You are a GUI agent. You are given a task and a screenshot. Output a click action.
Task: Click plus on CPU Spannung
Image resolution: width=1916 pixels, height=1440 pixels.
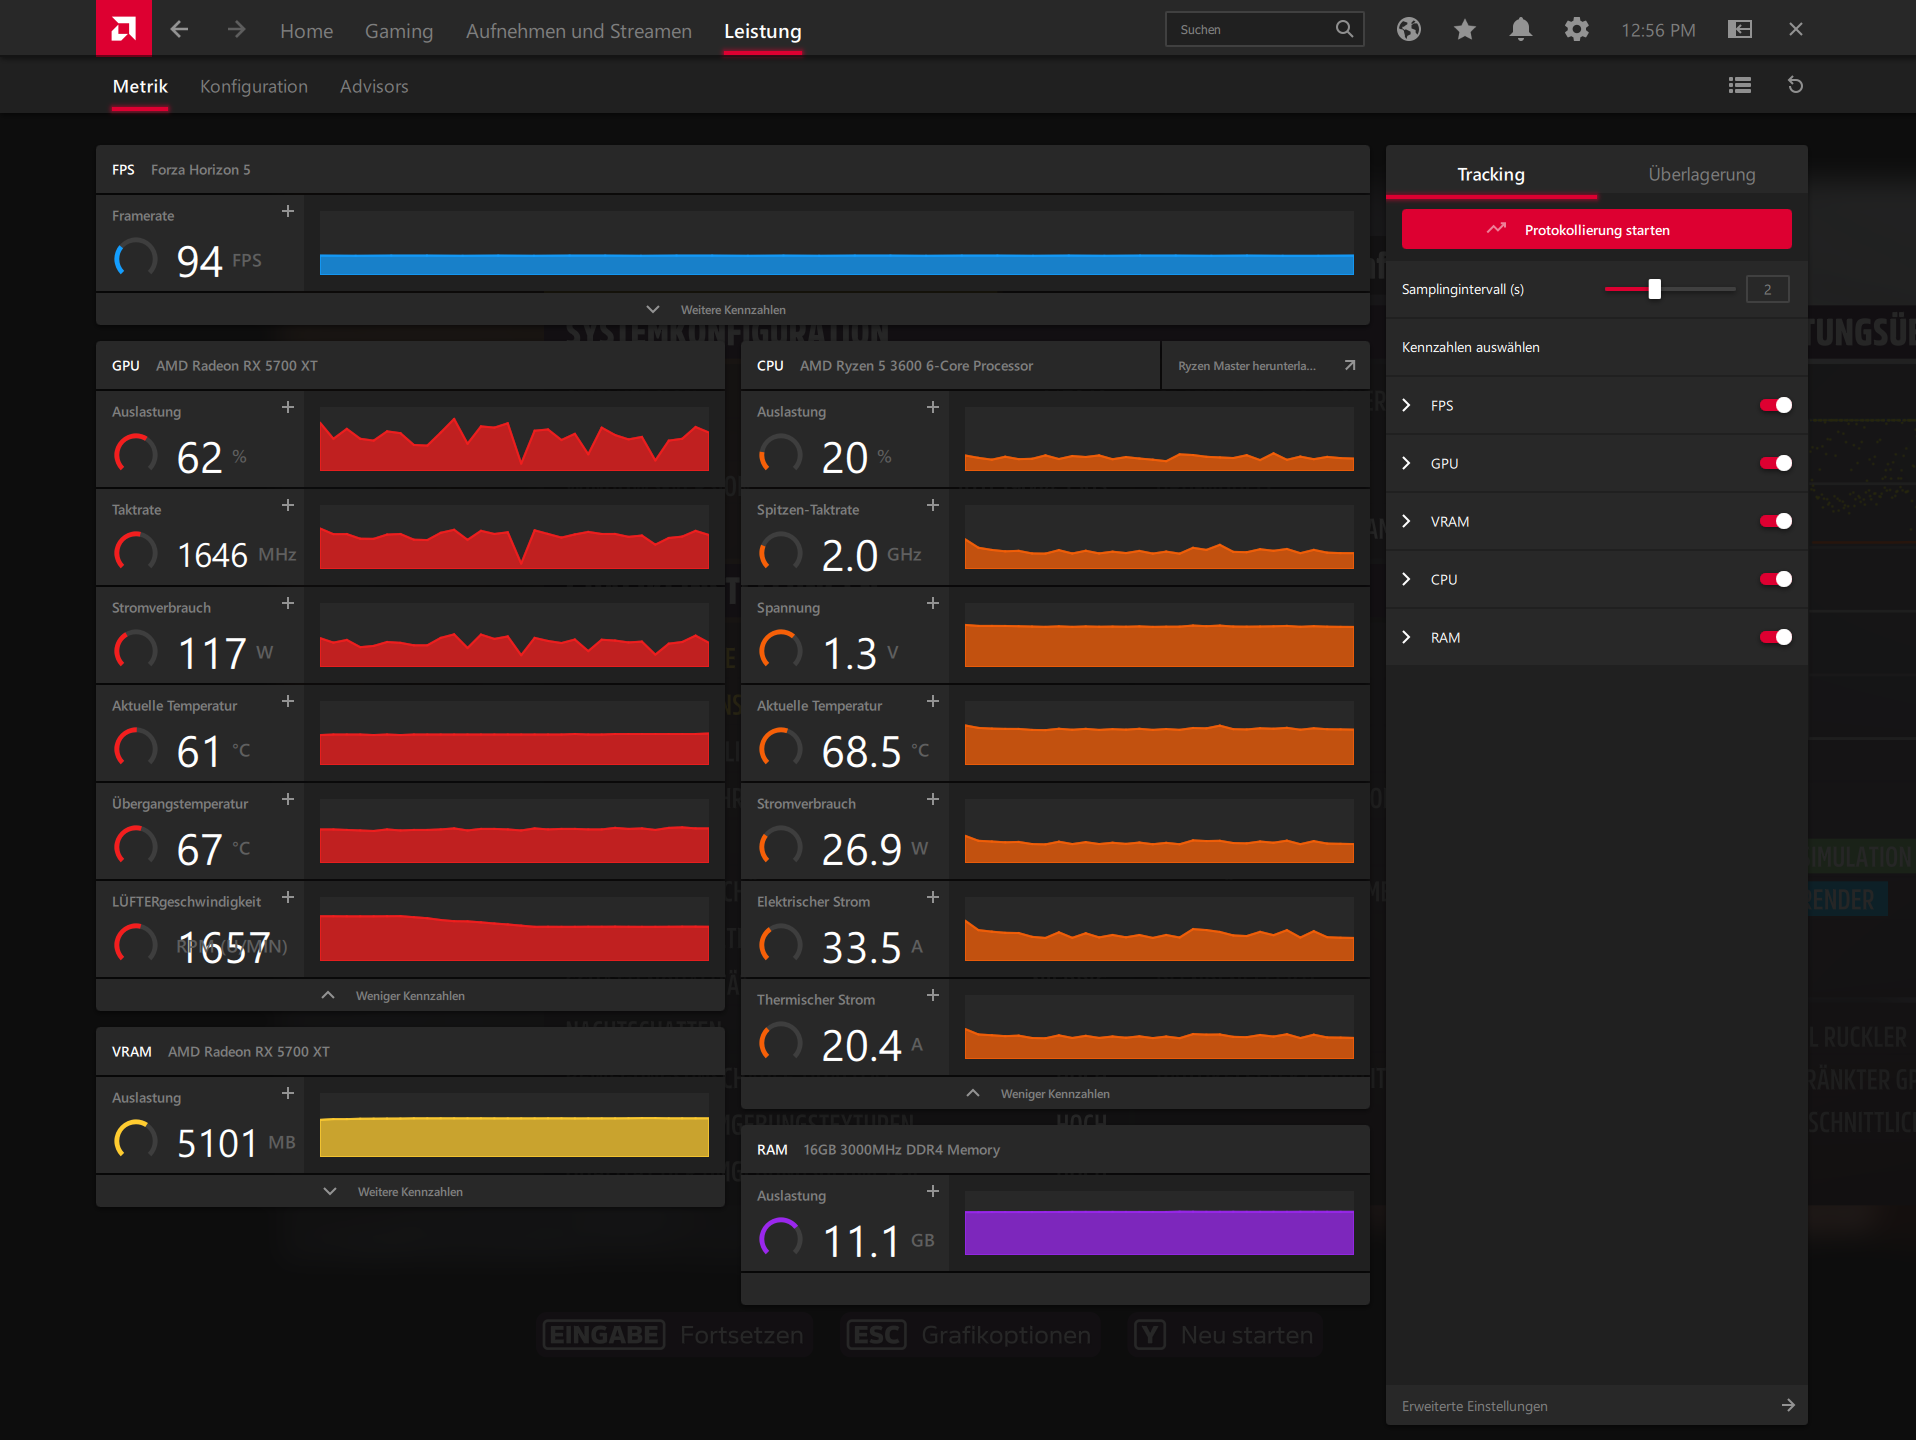pyautogui.click(x=933, y=603)
